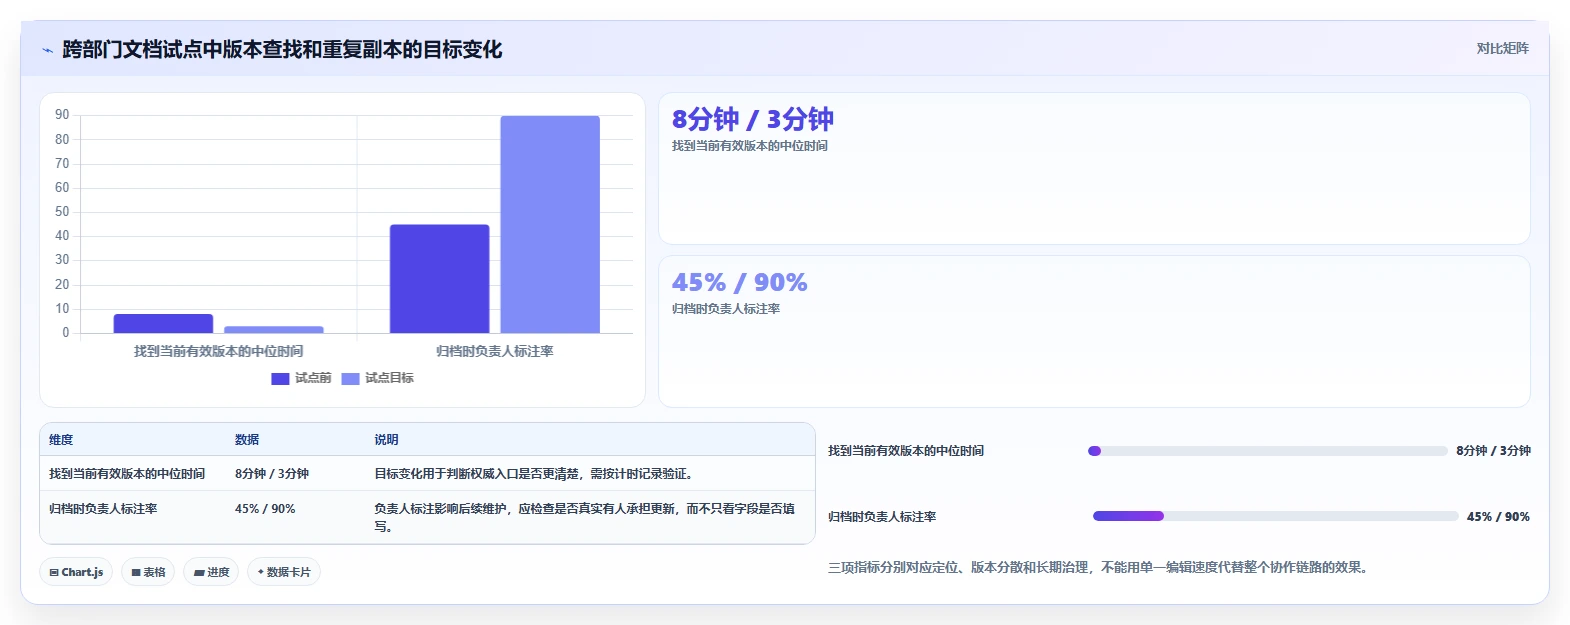Screen dimensions: 1570x625
Task: Click the x-axis label 找到当前有效版本的中位时间
Action: pos(219,351)
